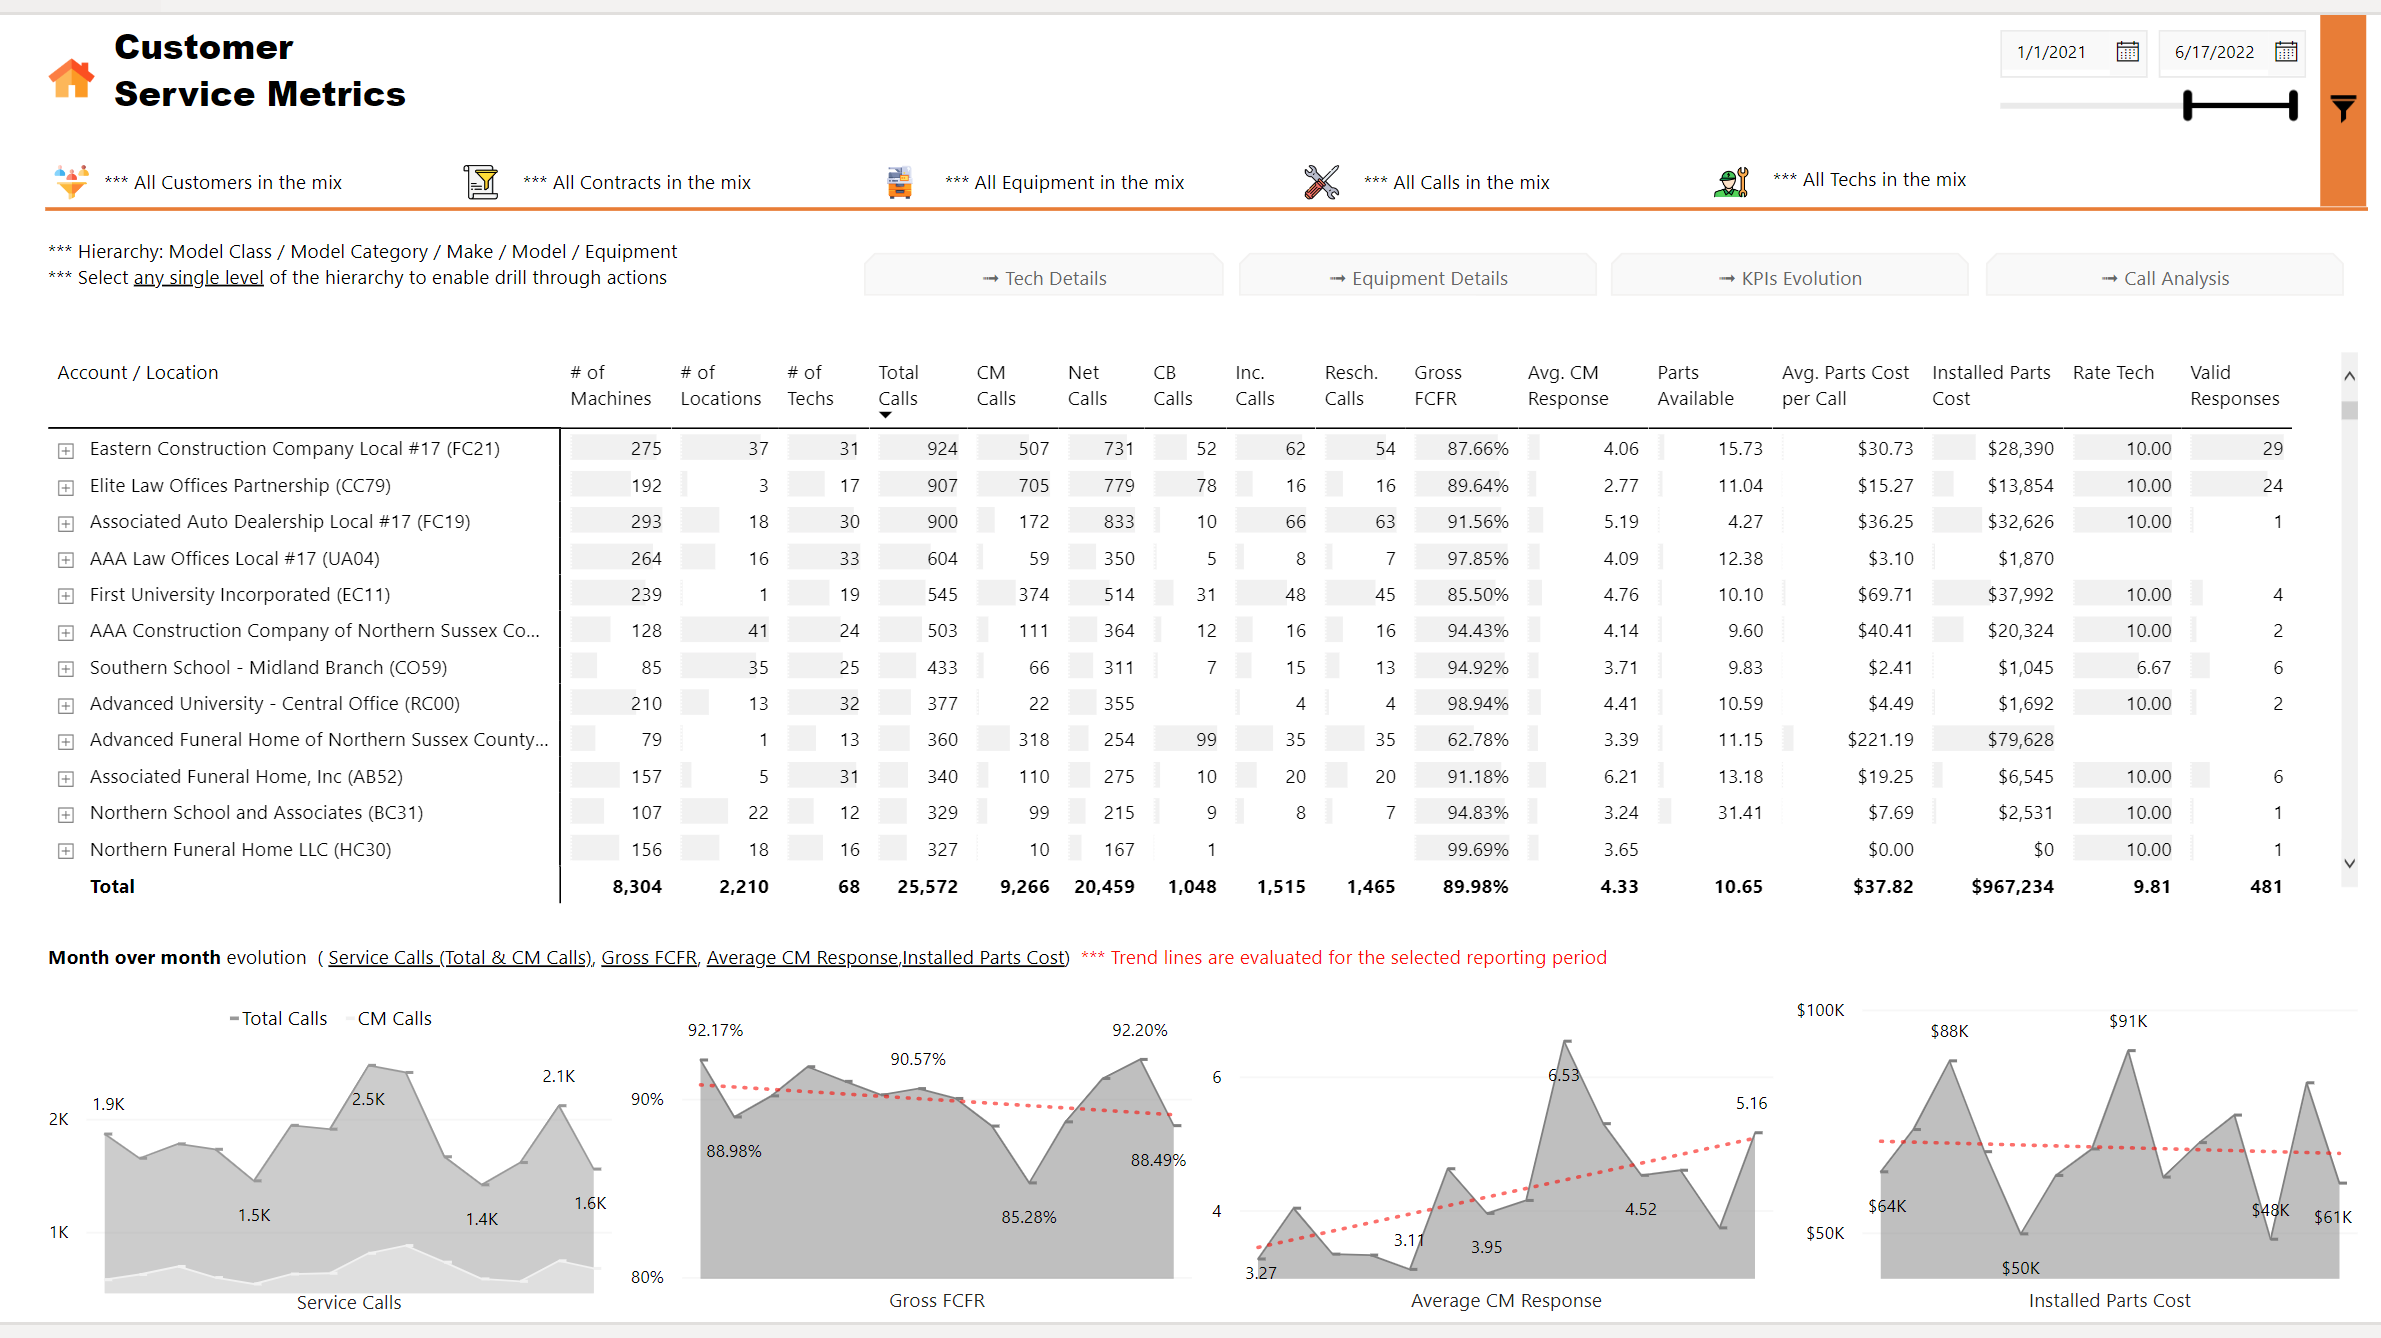Open the start date calendar picker

[2126, 52]
